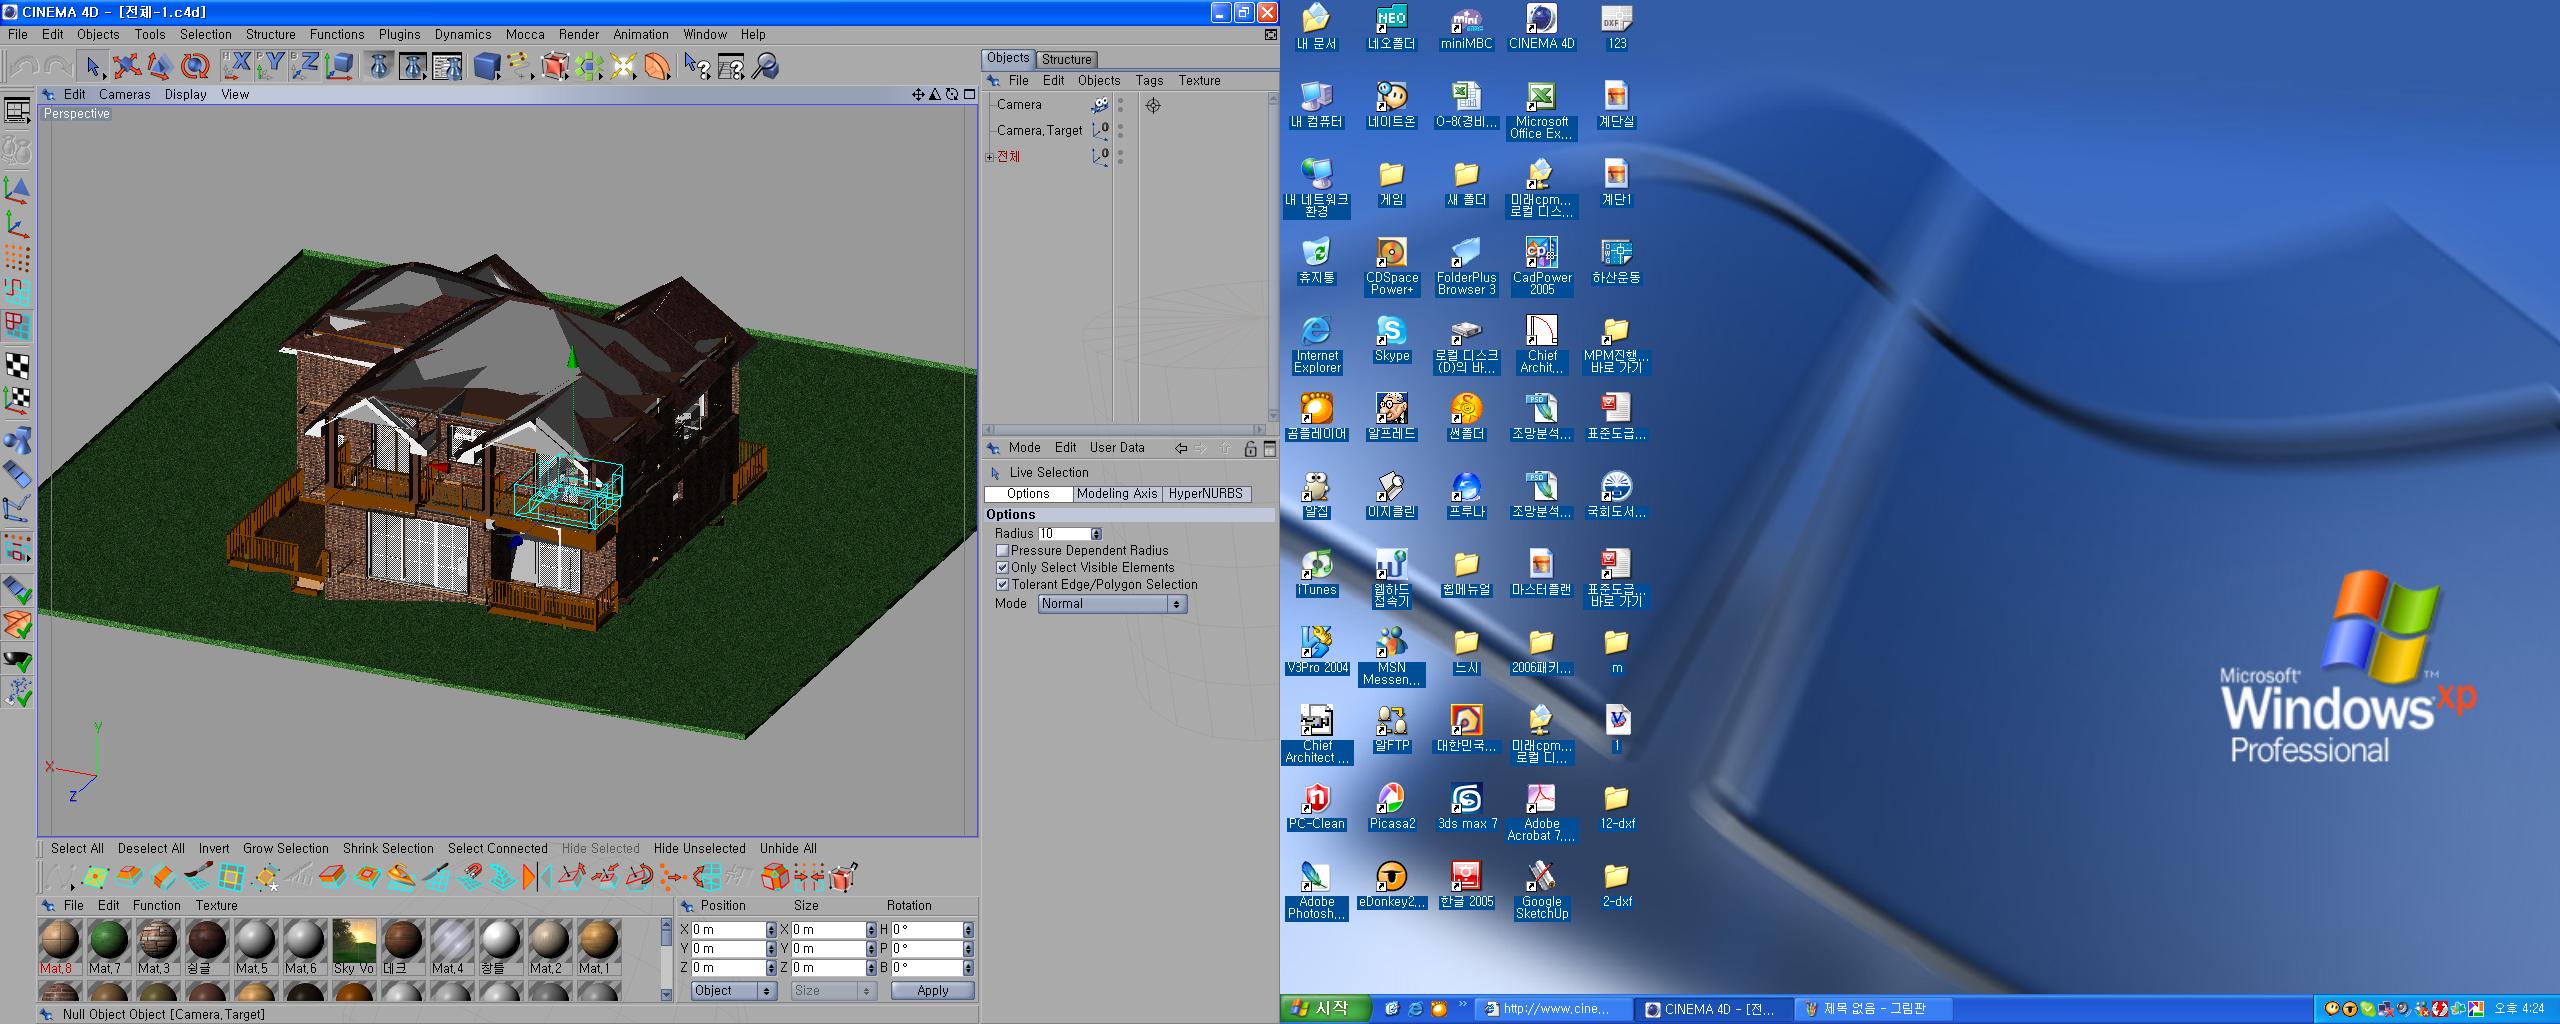The height and width of the screenshot is (1024, 2560).
Task: Click Render Active View vase icon
Action: pos(379,67)
